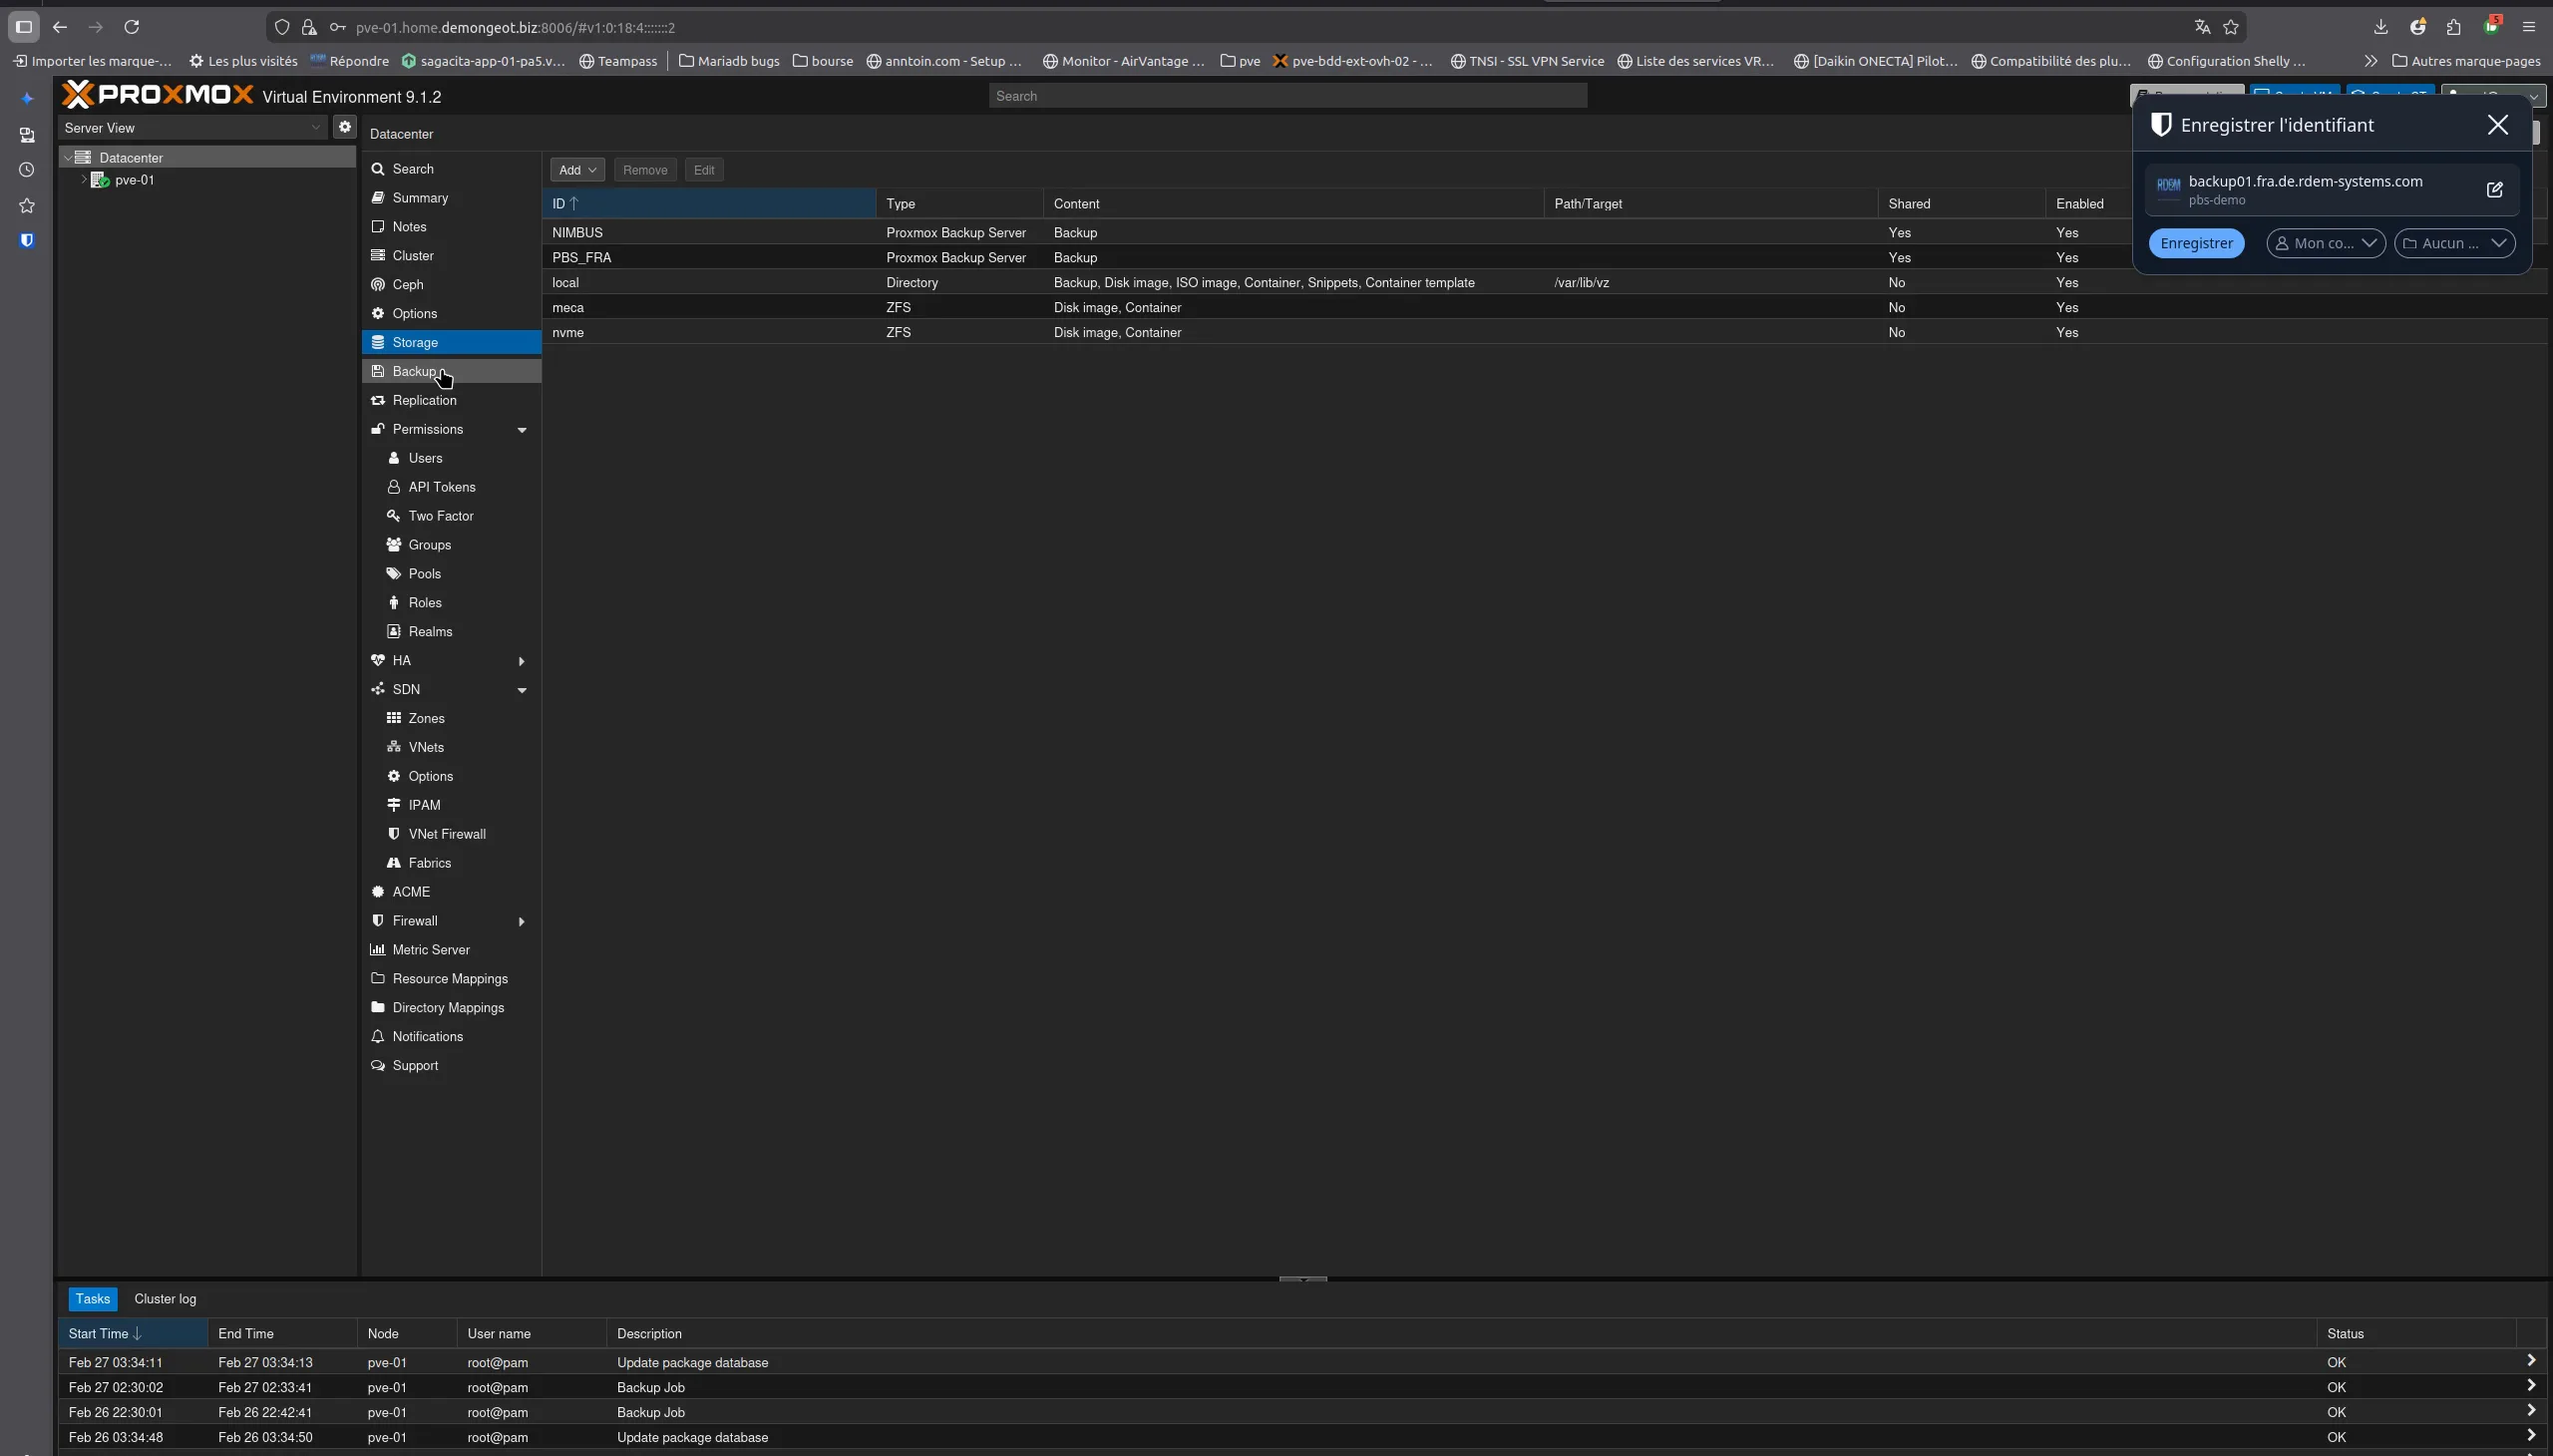2553x1456 pixels.
Task: Open the Bitwarden sidebar shield icon
Action: click(x=27, y=241)
